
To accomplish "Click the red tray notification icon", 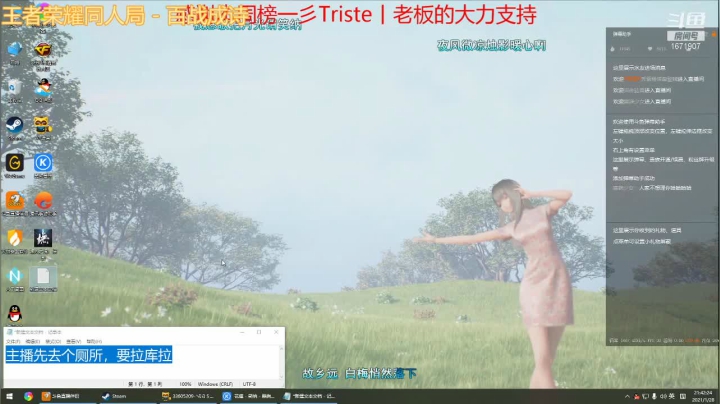I will coord(636,396).
